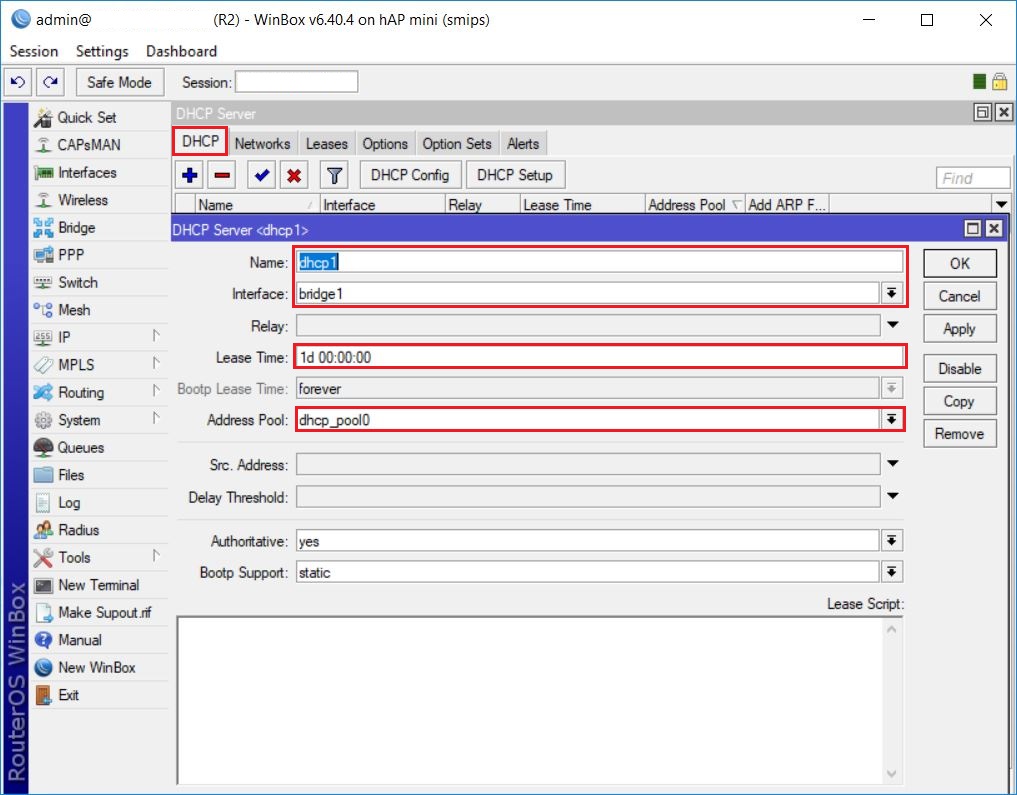Switch to the Options tab
The height and width of the screenshot is (795, 1017).
click(x=385, y=143)
